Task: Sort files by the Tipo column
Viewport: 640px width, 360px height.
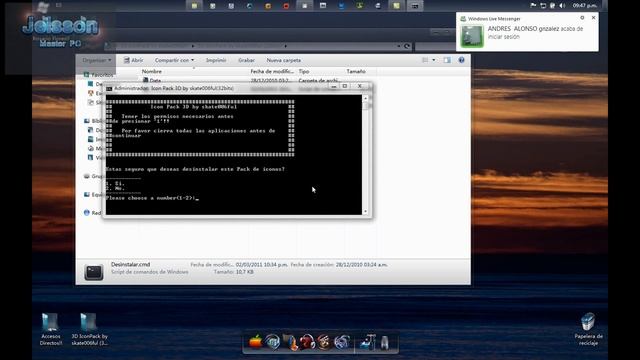Action: pos(304,71)
